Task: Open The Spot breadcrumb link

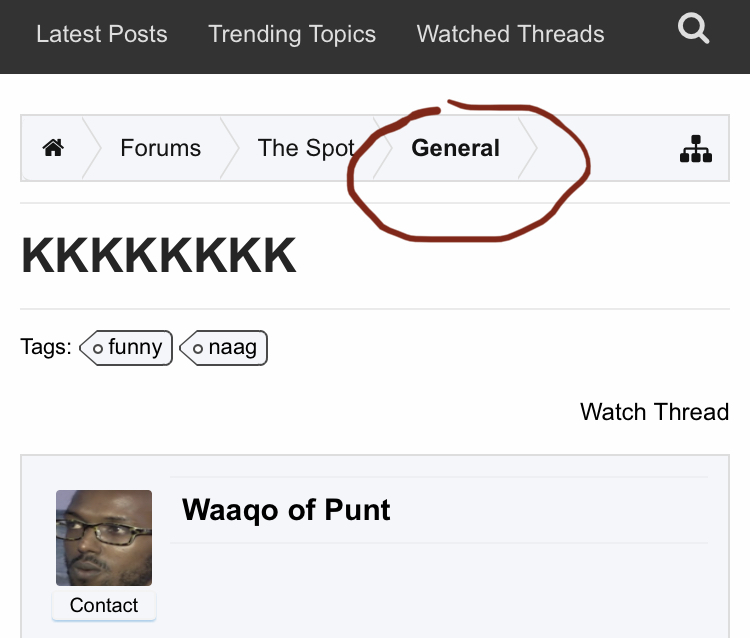Action: point(306,148)
